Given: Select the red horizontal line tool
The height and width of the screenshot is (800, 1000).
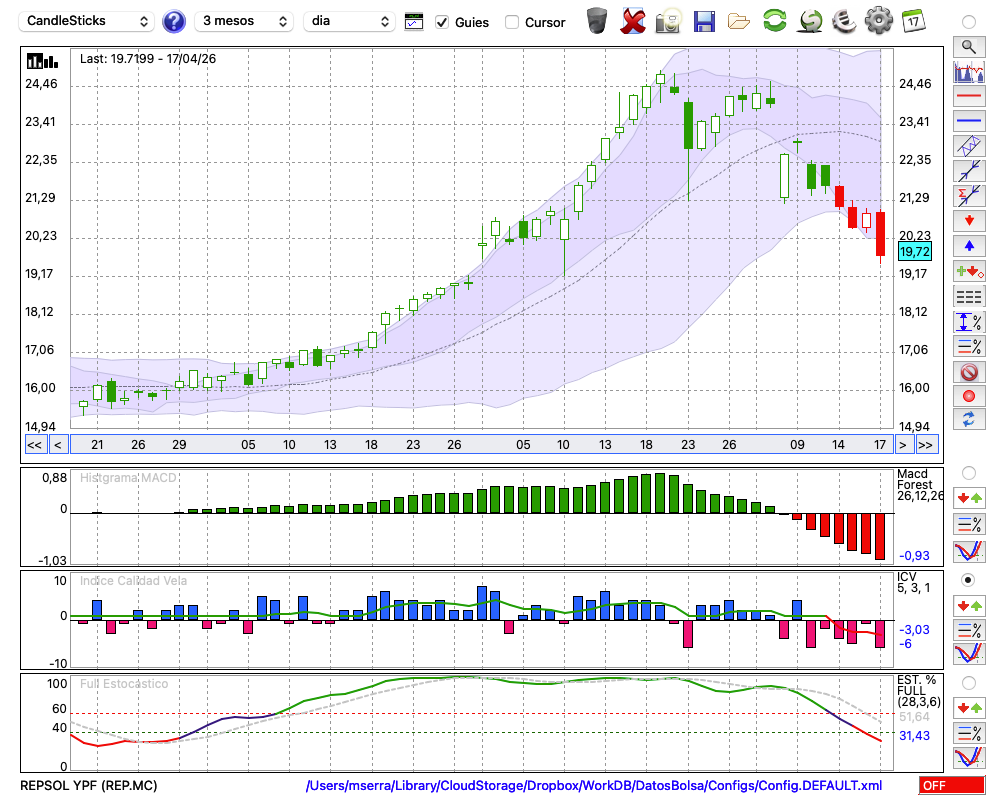Looking at the screenshot, I should coord(969,96).
